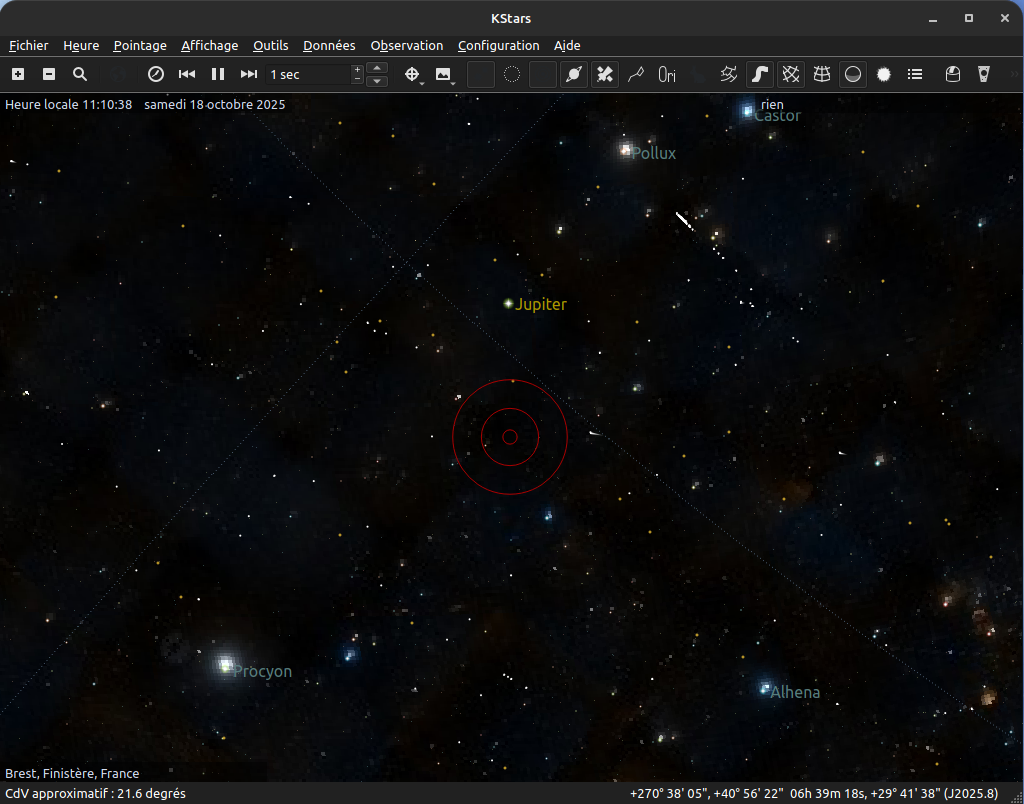Reset the clock to current time

click(x=155, y=74)
